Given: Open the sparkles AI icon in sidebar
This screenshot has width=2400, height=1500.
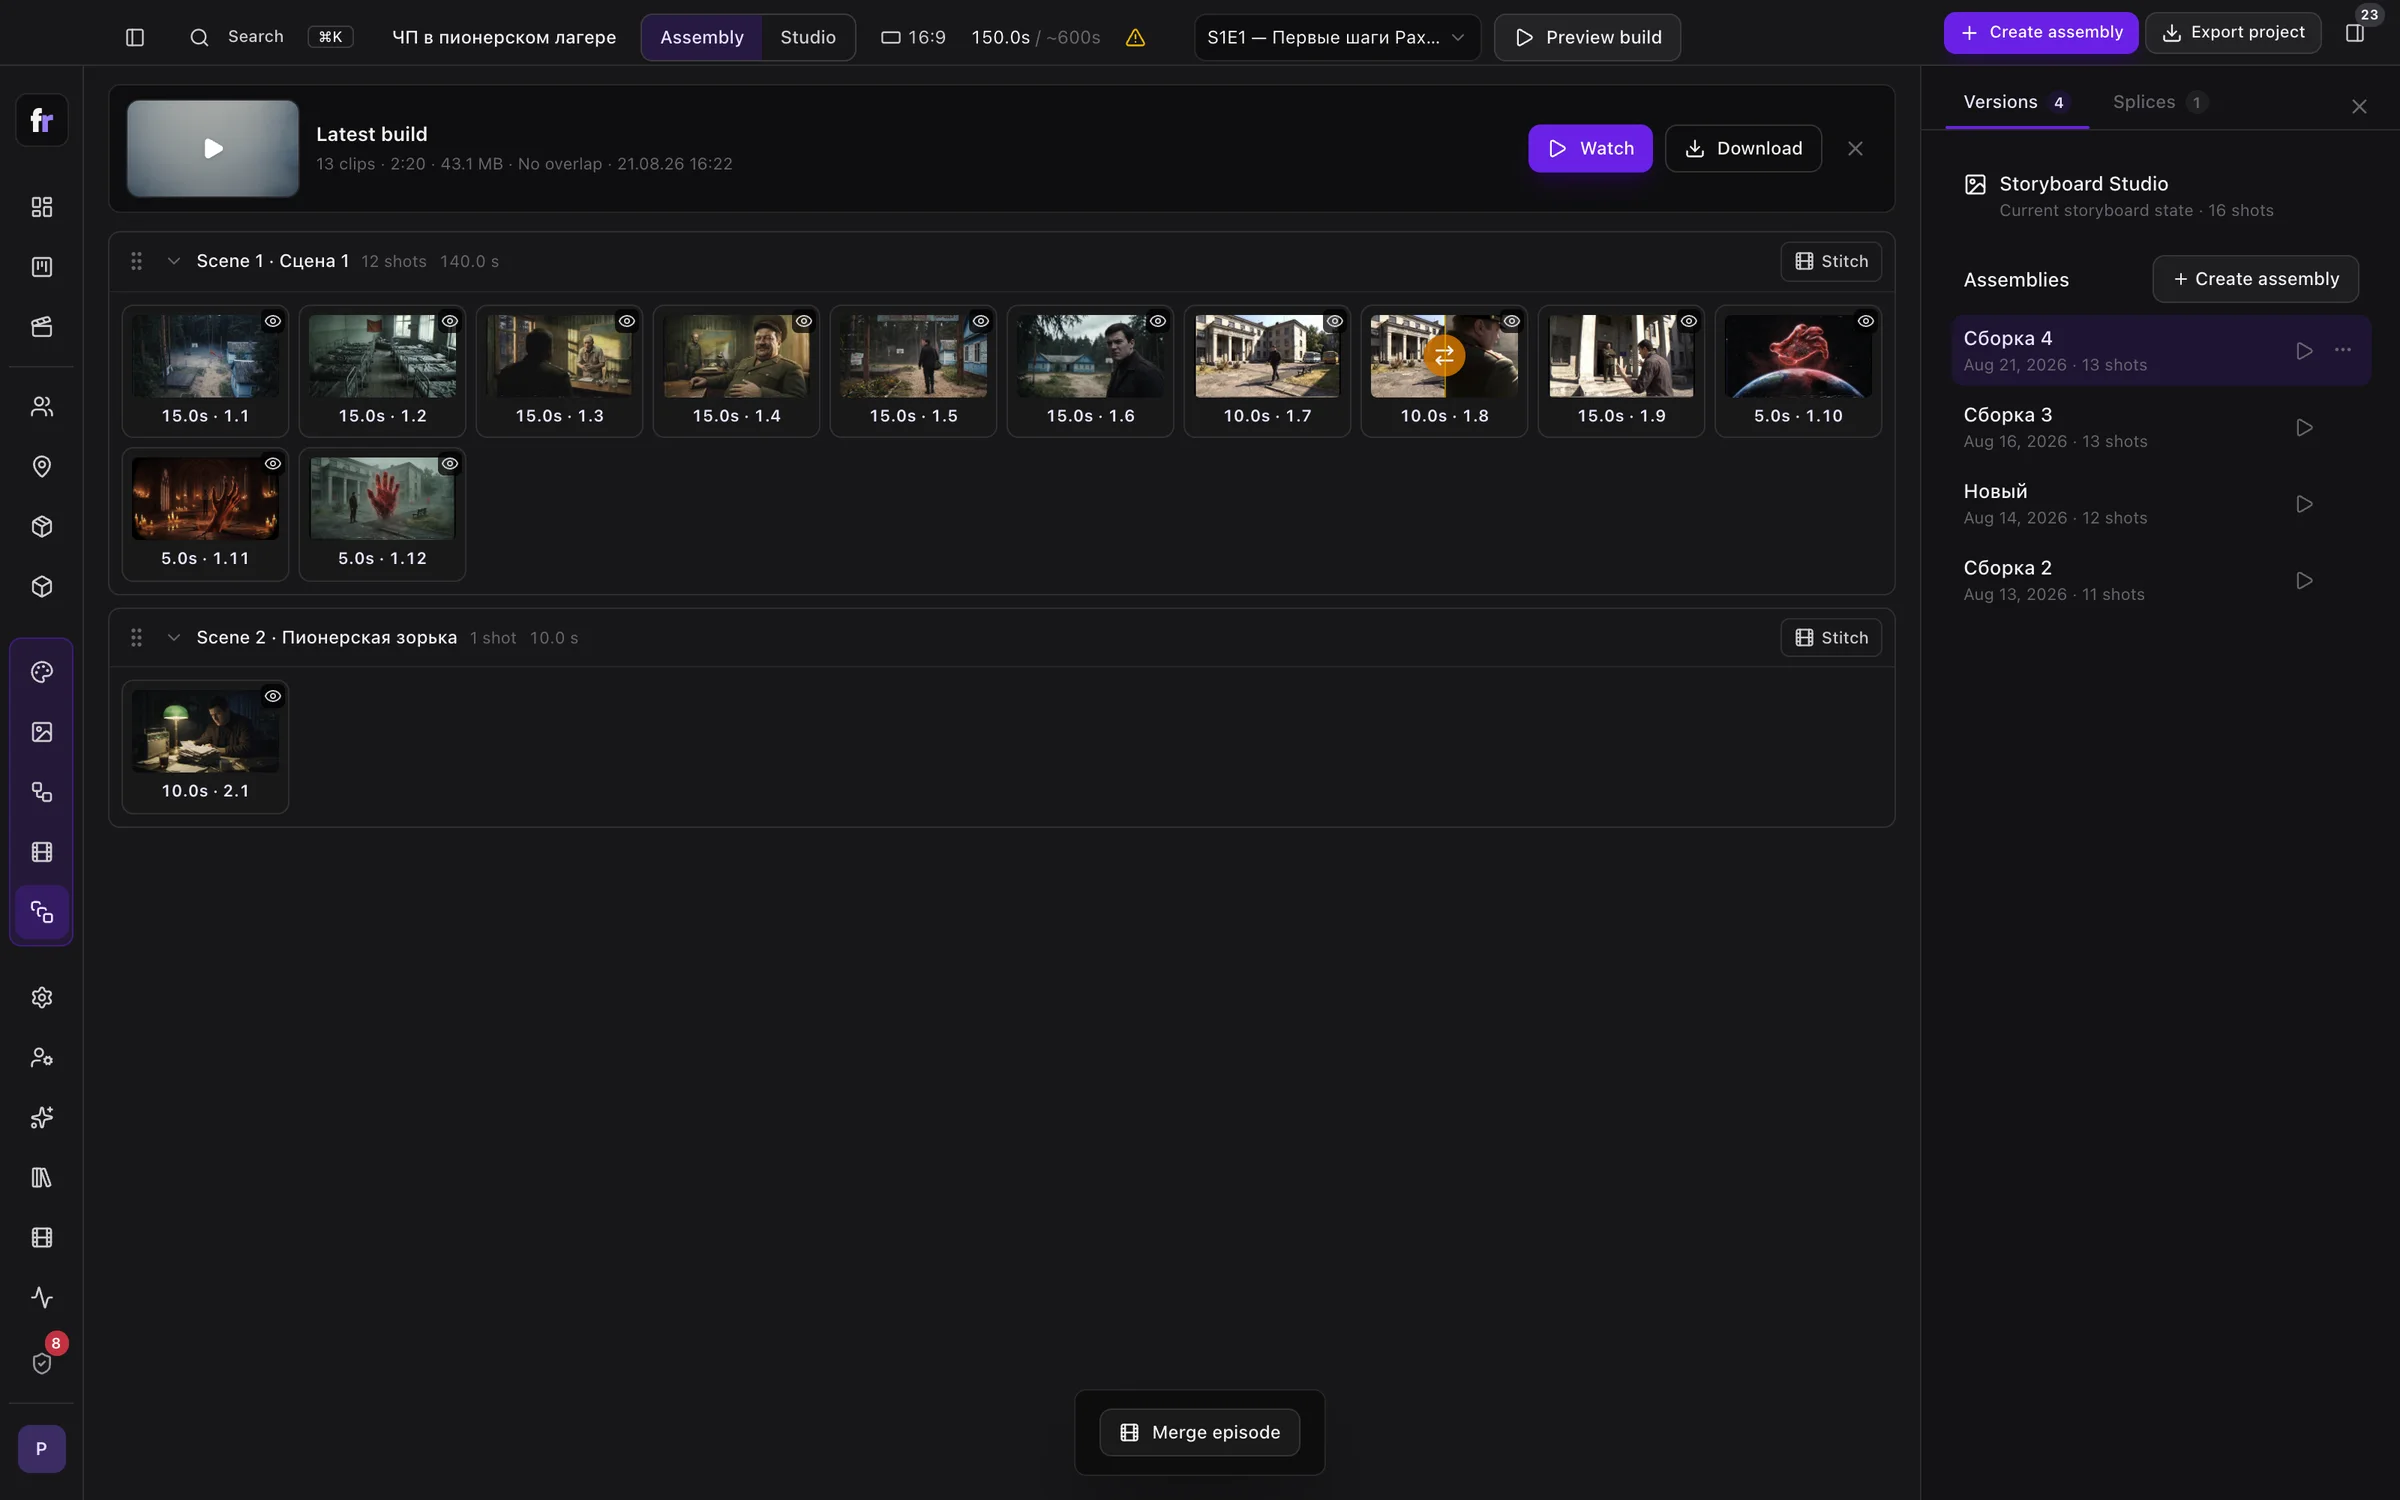Looking at the screenshot, I should click(42, 1117).
